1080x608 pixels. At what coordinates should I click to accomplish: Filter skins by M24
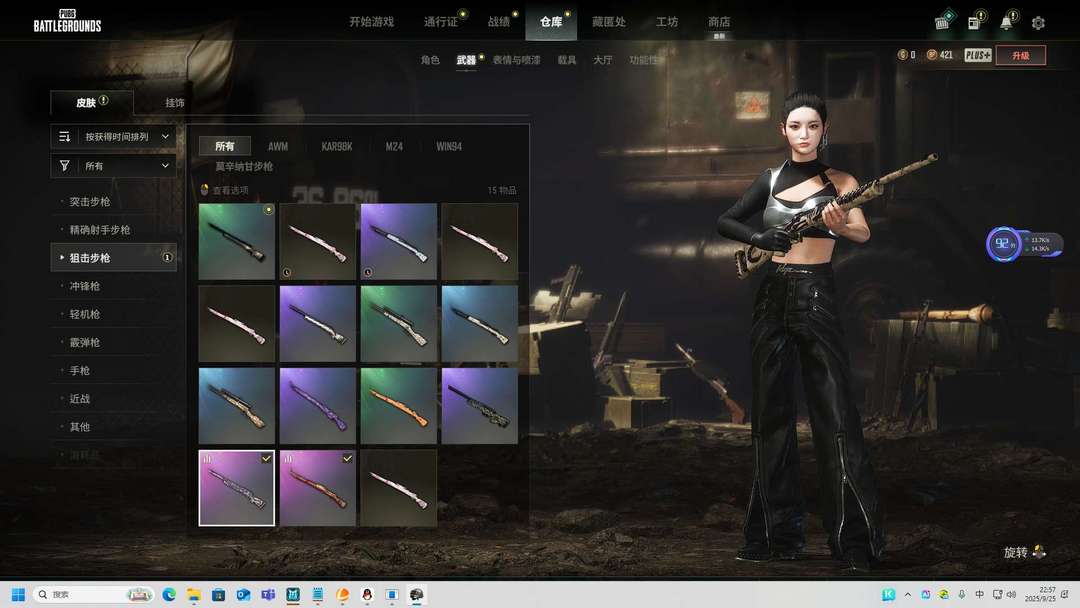click(x=394, y=146)
